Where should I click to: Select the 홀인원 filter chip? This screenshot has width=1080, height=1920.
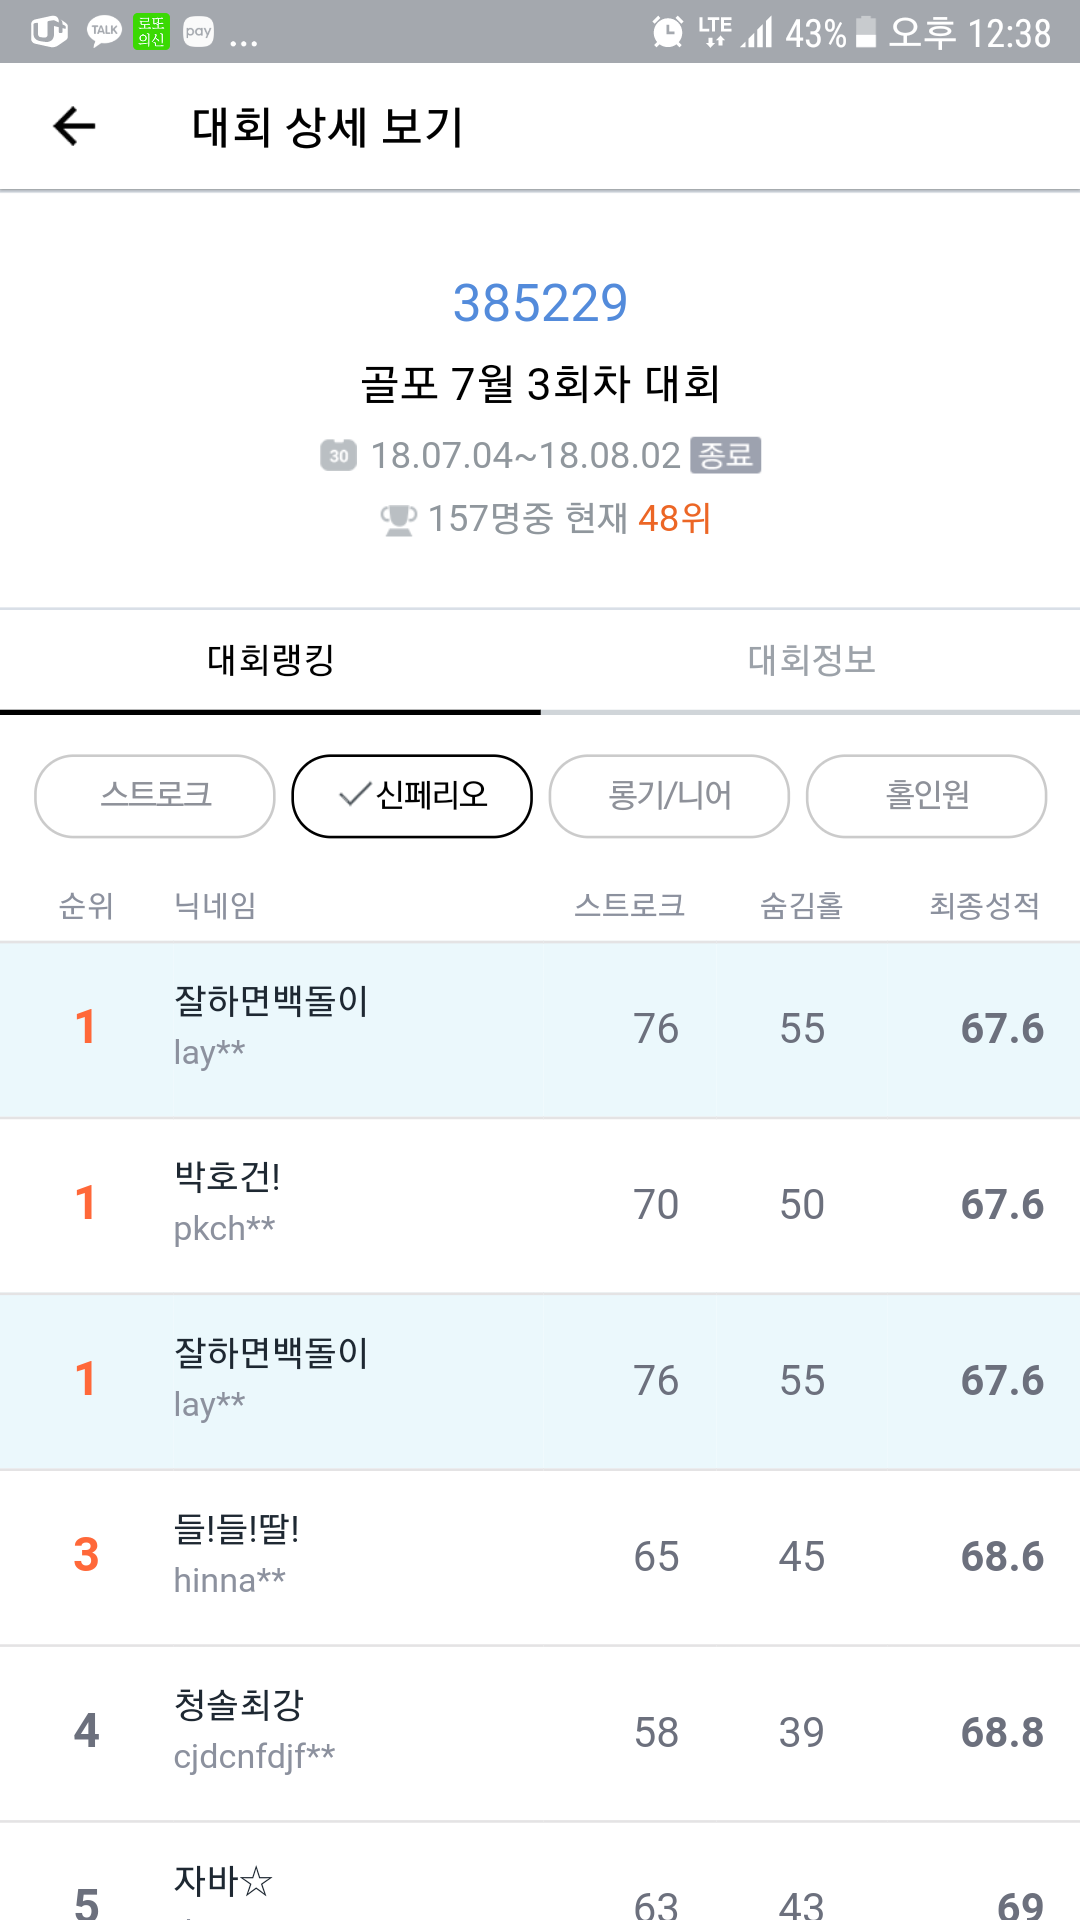[x=926, y=796]
